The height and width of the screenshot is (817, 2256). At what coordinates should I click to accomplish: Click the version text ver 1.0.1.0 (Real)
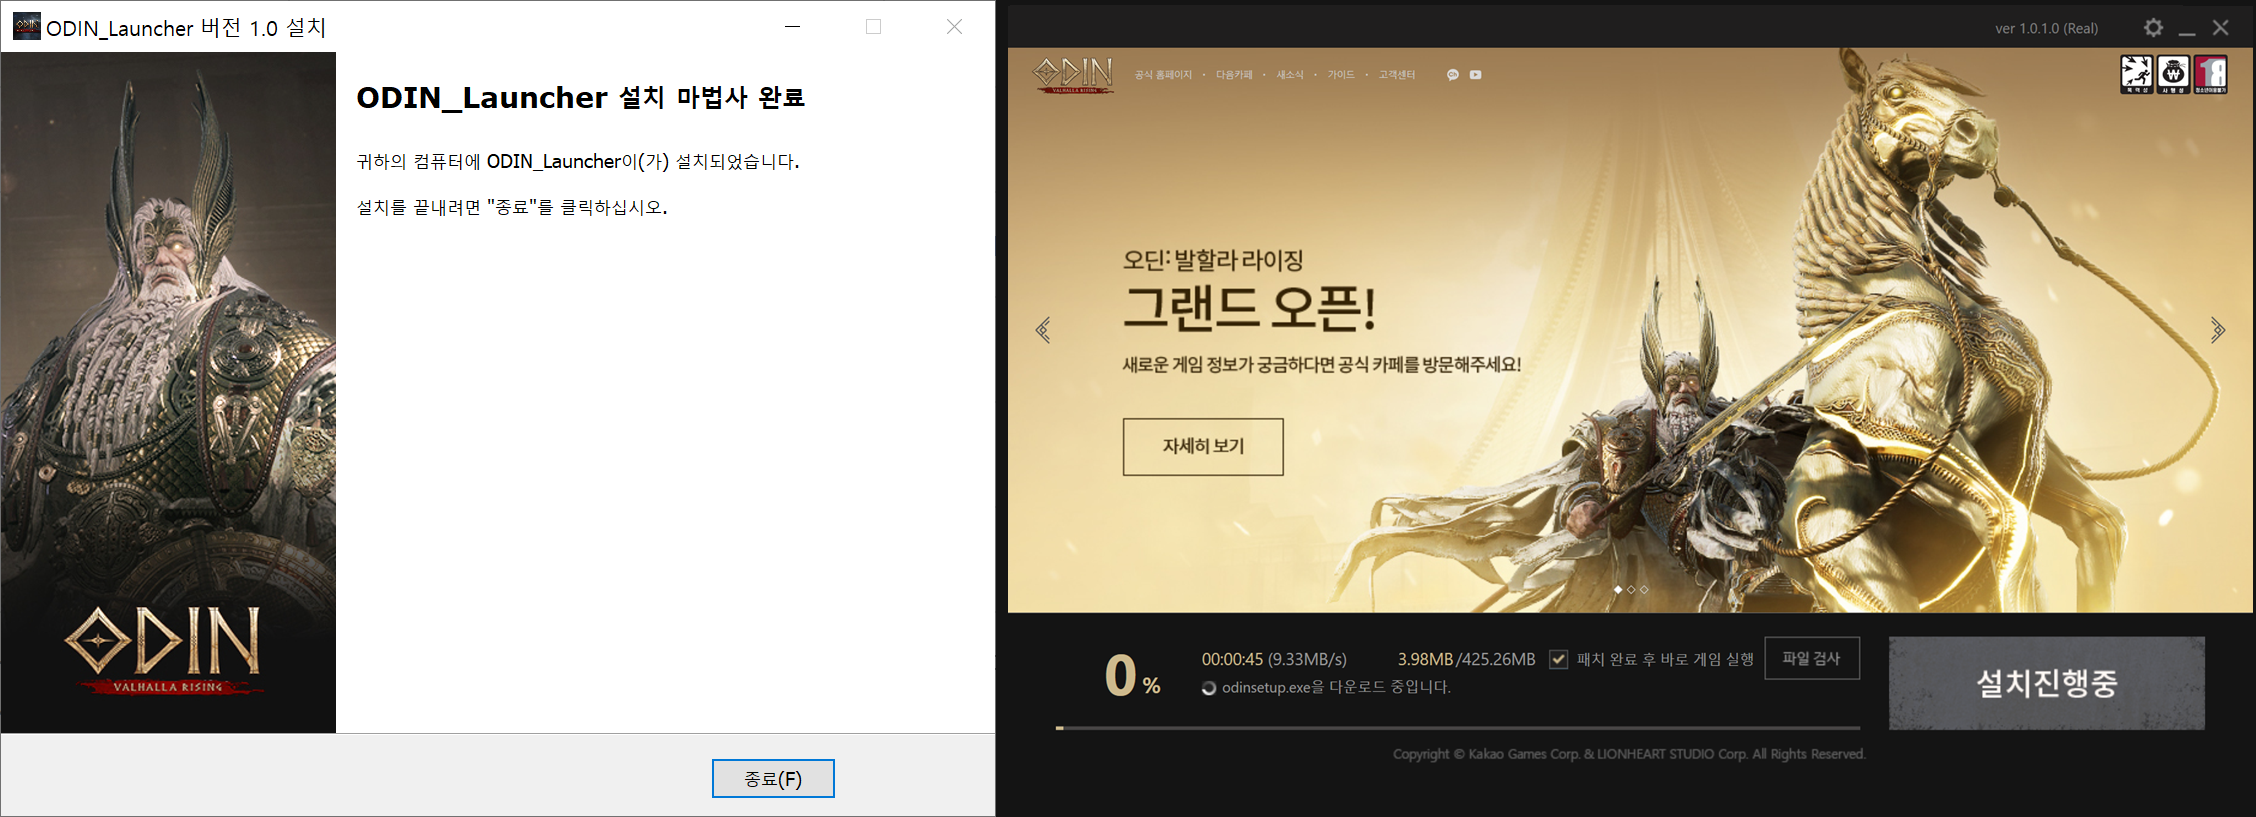[2046, 28]
